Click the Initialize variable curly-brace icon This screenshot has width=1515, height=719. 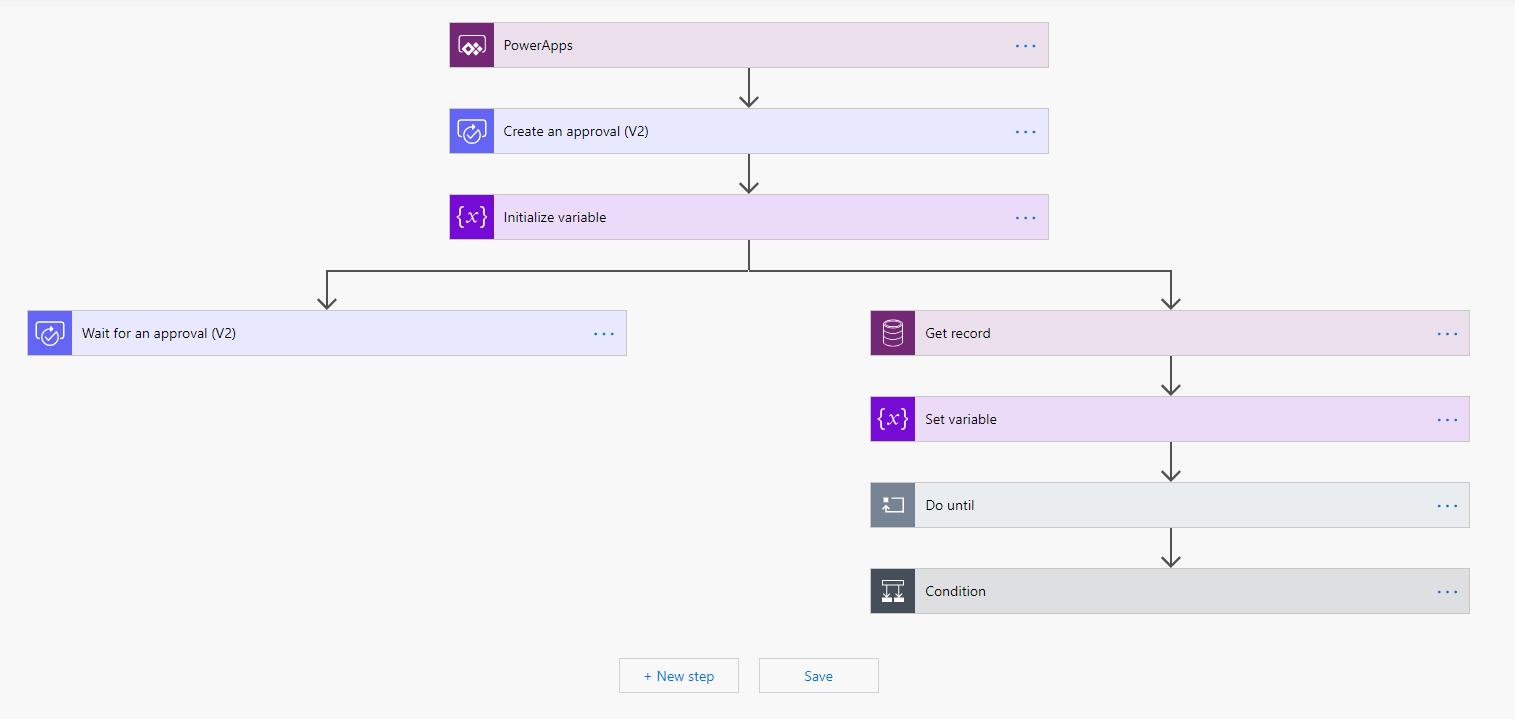coord(472,217)
